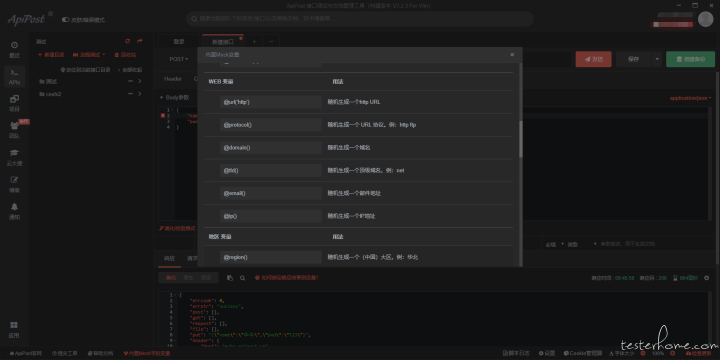The width and height of the screenshot is (720, 360).
Task: Open the application/json content type dropdown
Action: tap(690, 98)
